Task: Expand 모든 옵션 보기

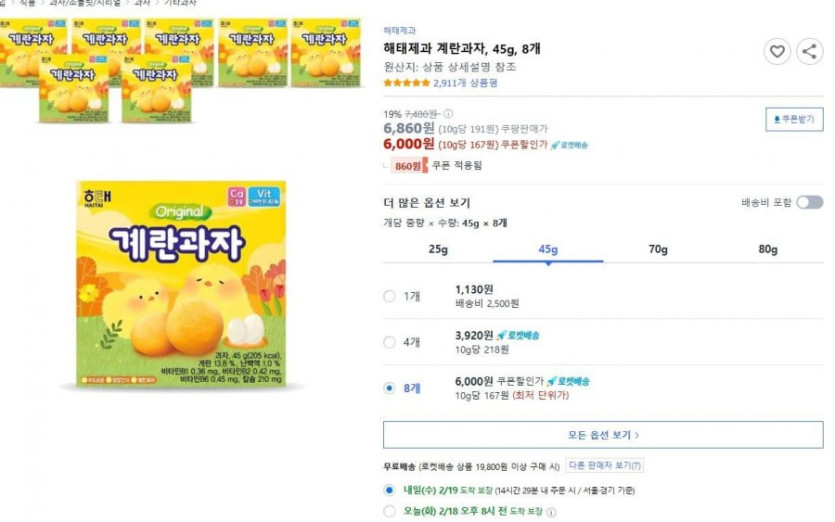Action: (603, 435)
